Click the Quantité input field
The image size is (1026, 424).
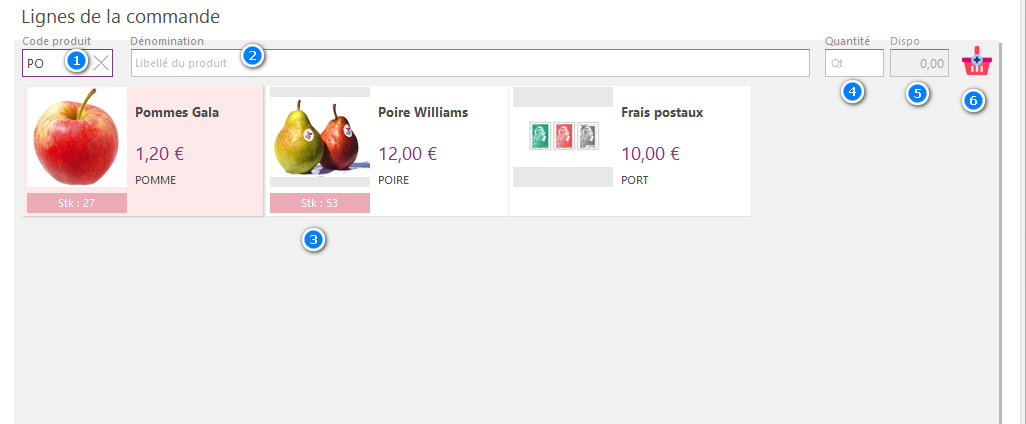click(854, 63)
